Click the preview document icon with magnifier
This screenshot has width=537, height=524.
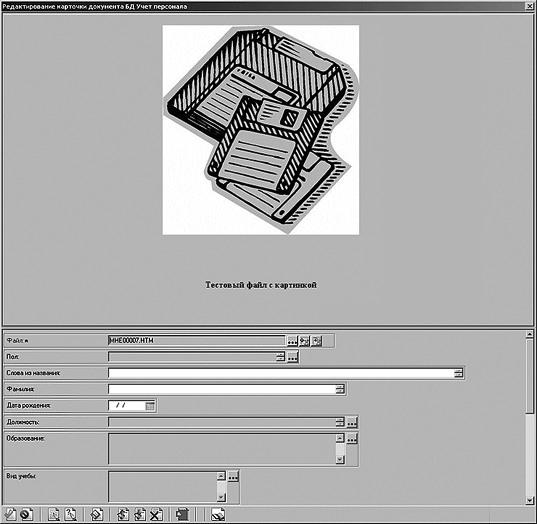point(54,514)
